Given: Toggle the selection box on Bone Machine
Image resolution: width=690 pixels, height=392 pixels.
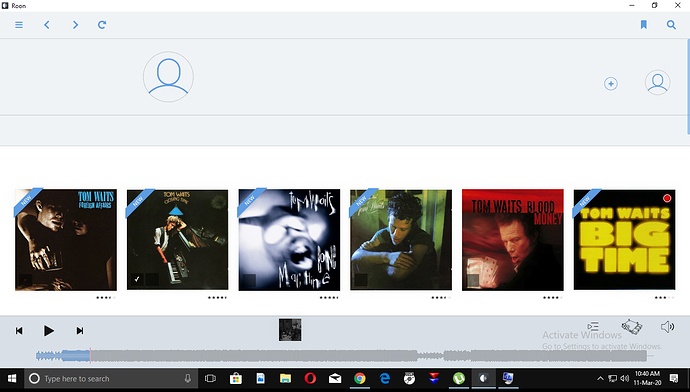Looking at the screenshot, I should point(249,279).
